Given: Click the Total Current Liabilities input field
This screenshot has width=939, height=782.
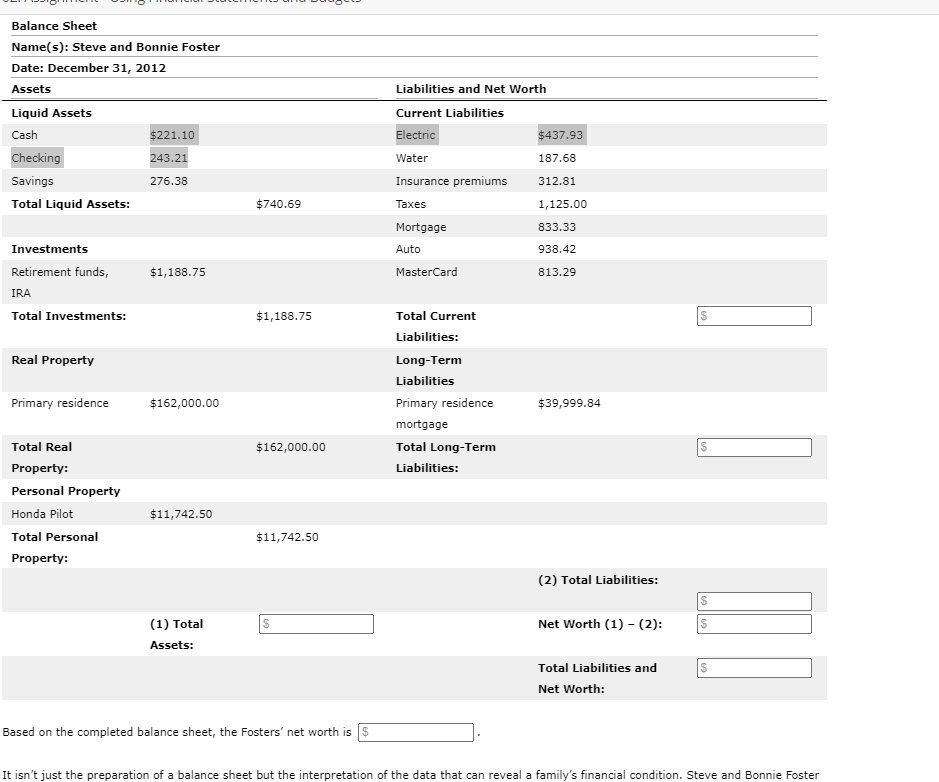Looking at the screenshot, I should click(754, 316).
